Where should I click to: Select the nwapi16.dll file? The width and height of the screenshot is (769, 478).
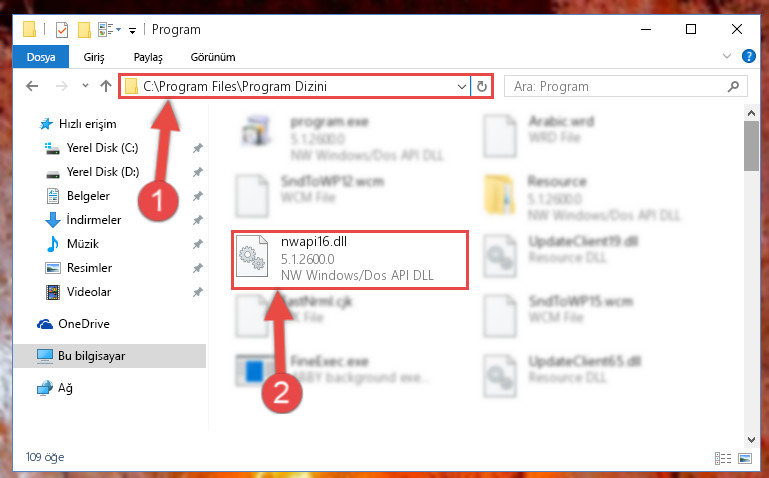point(350,258)
